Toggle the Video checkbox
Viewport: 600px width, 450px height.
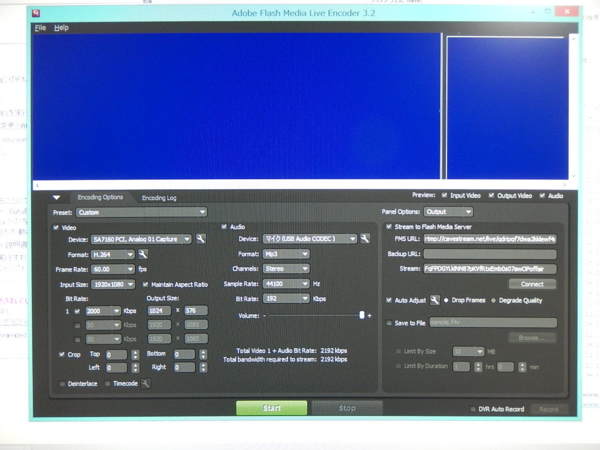(56, 228)
